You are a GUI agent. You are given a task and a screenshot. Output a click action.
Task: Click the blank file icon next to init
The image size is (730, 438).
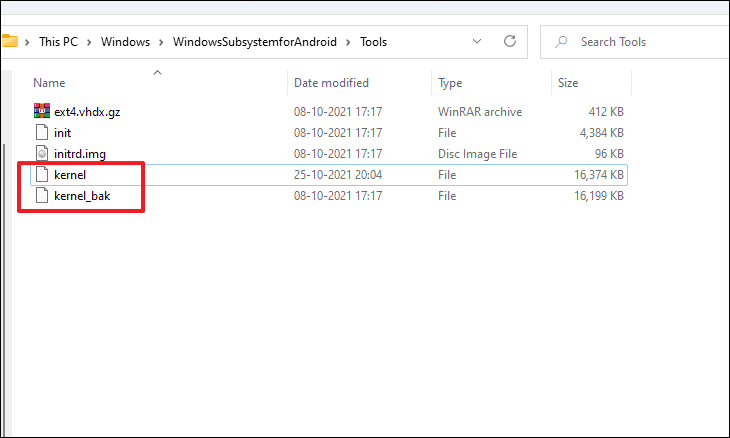tap(42, 132)
